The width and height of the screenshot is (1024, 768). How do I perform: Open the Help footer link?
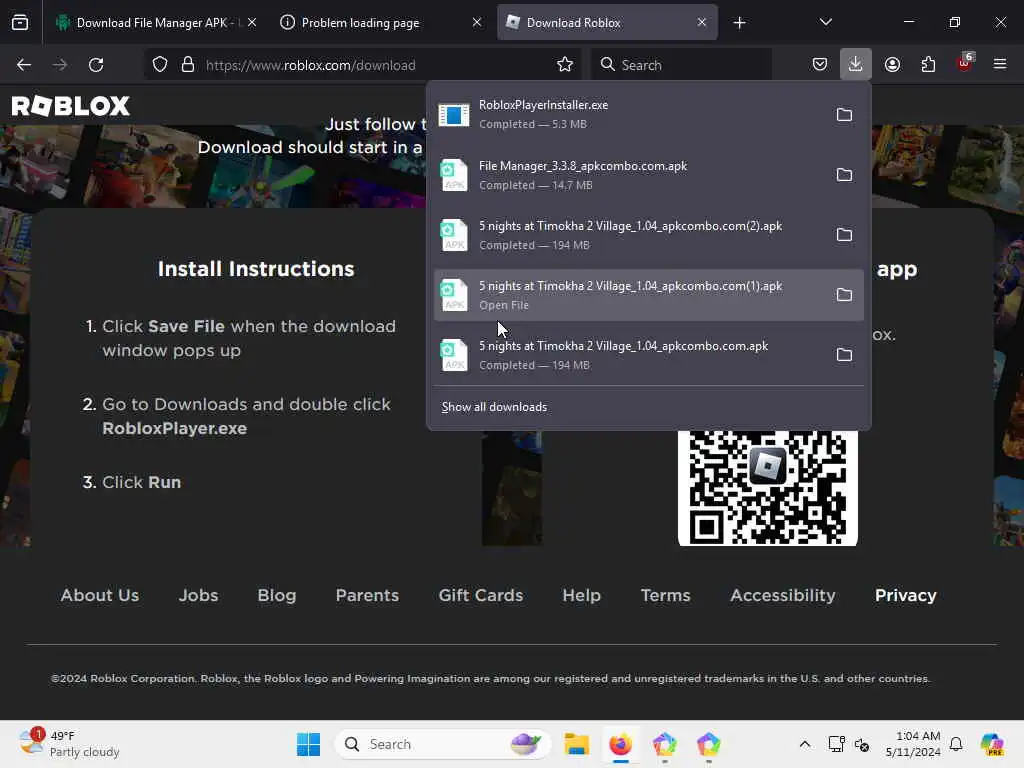(x=581, y=596)
